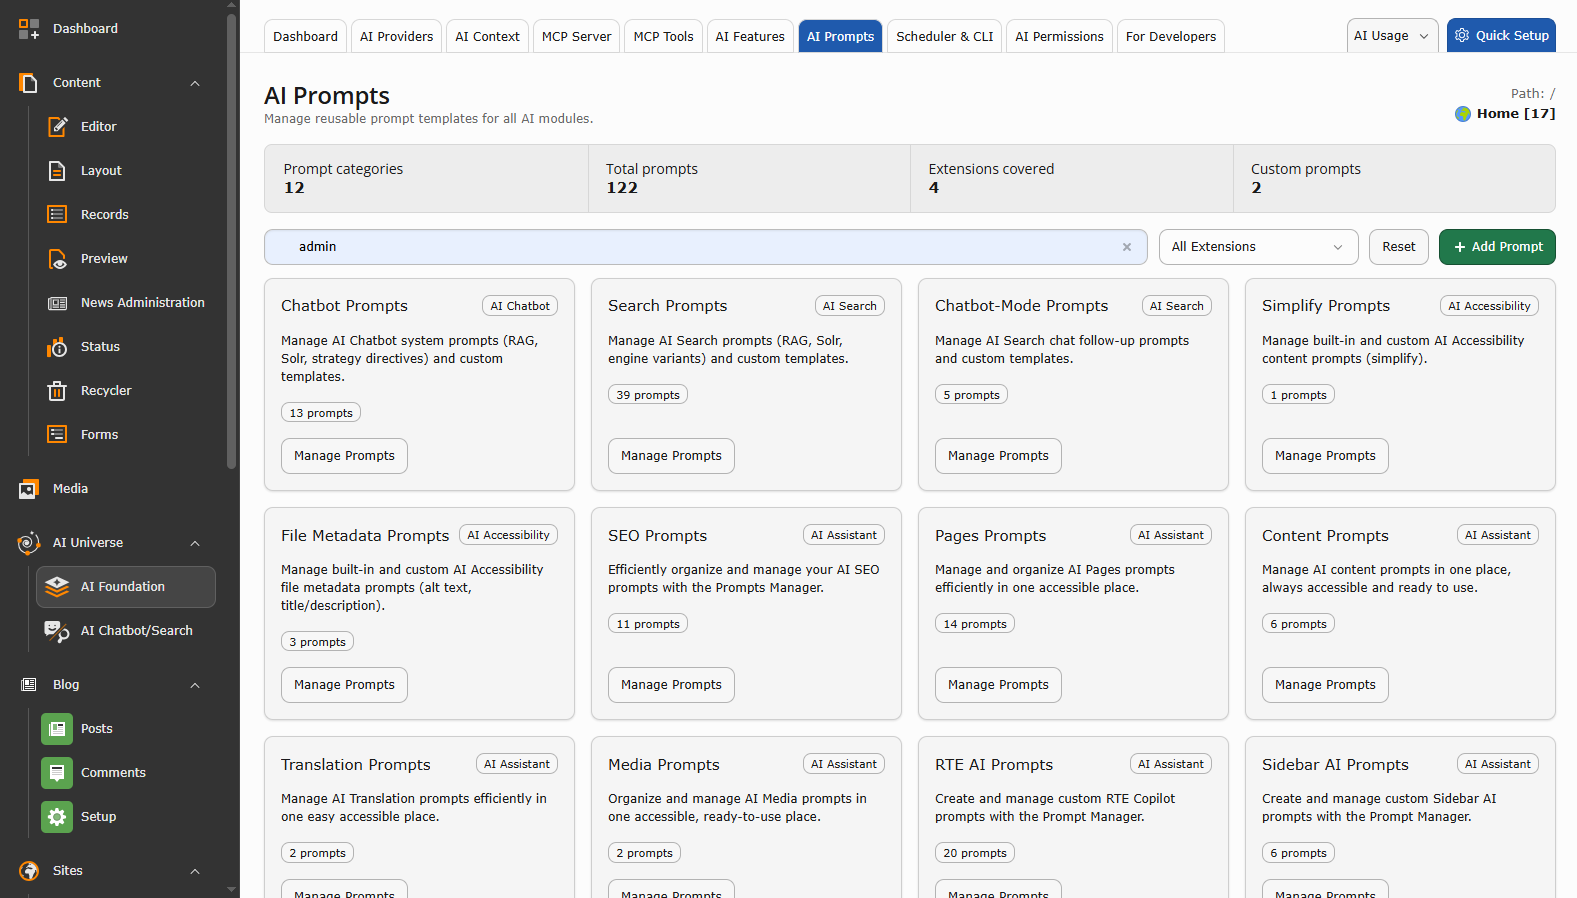Open the Media module icon
Image resolution: width=1577 pixels, height=898 pixels.
click(29, 489)
